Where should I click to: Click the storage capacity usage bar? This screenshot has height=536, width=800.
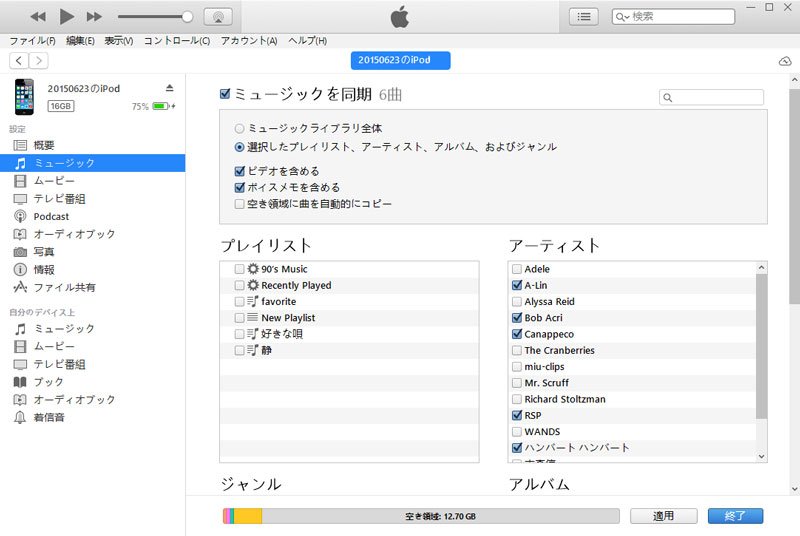421,516
